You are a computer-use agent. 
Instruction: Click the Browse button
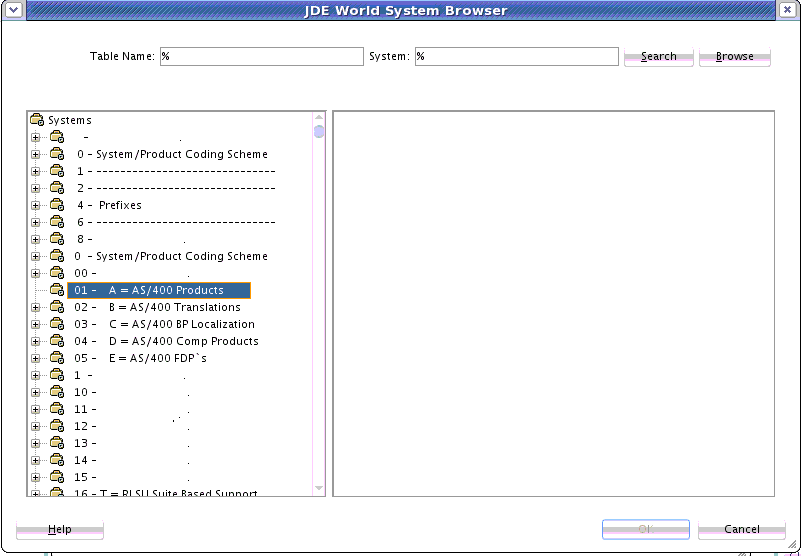click(735, 56)
